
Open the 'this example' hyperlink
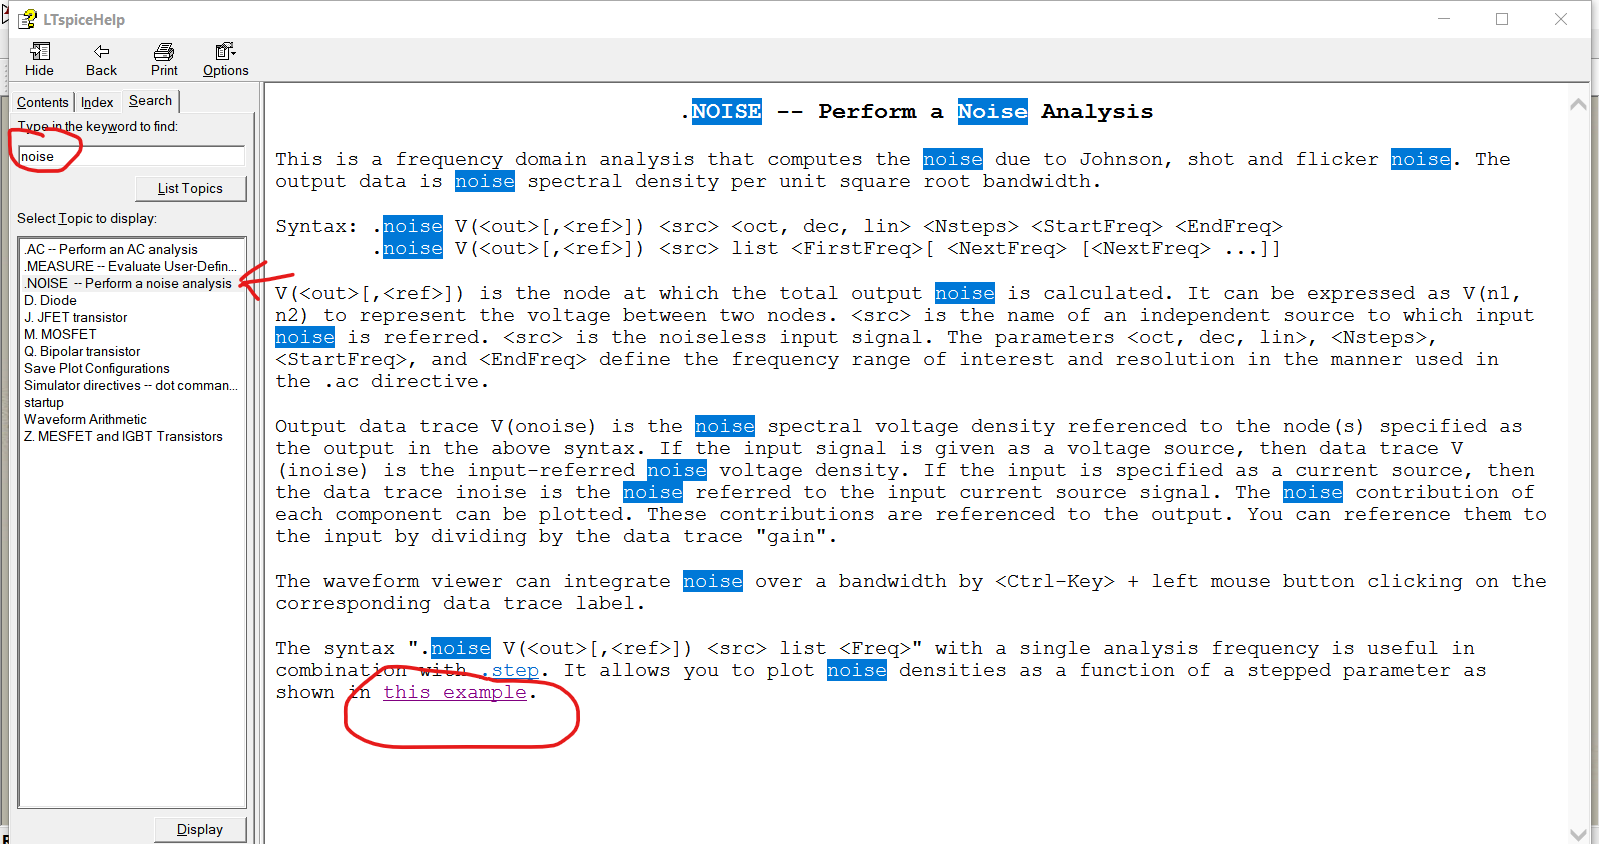[x=455, y=692]
